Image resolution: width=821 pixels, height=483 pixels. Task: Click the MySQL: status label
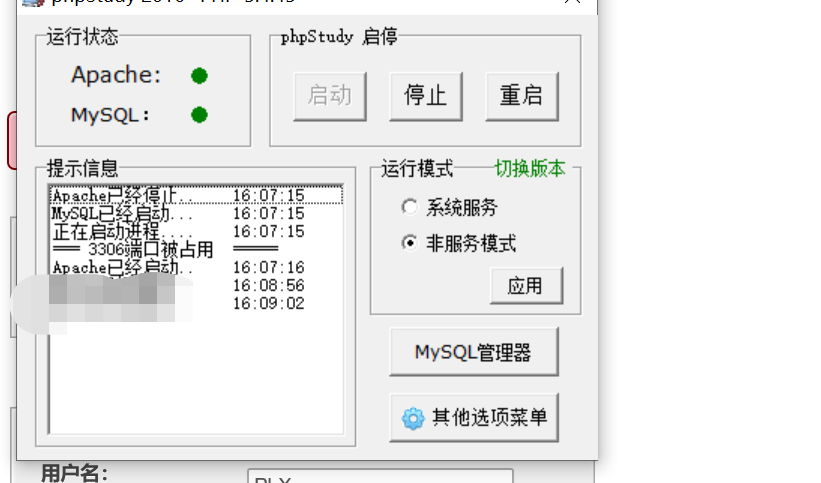point(110,115)
